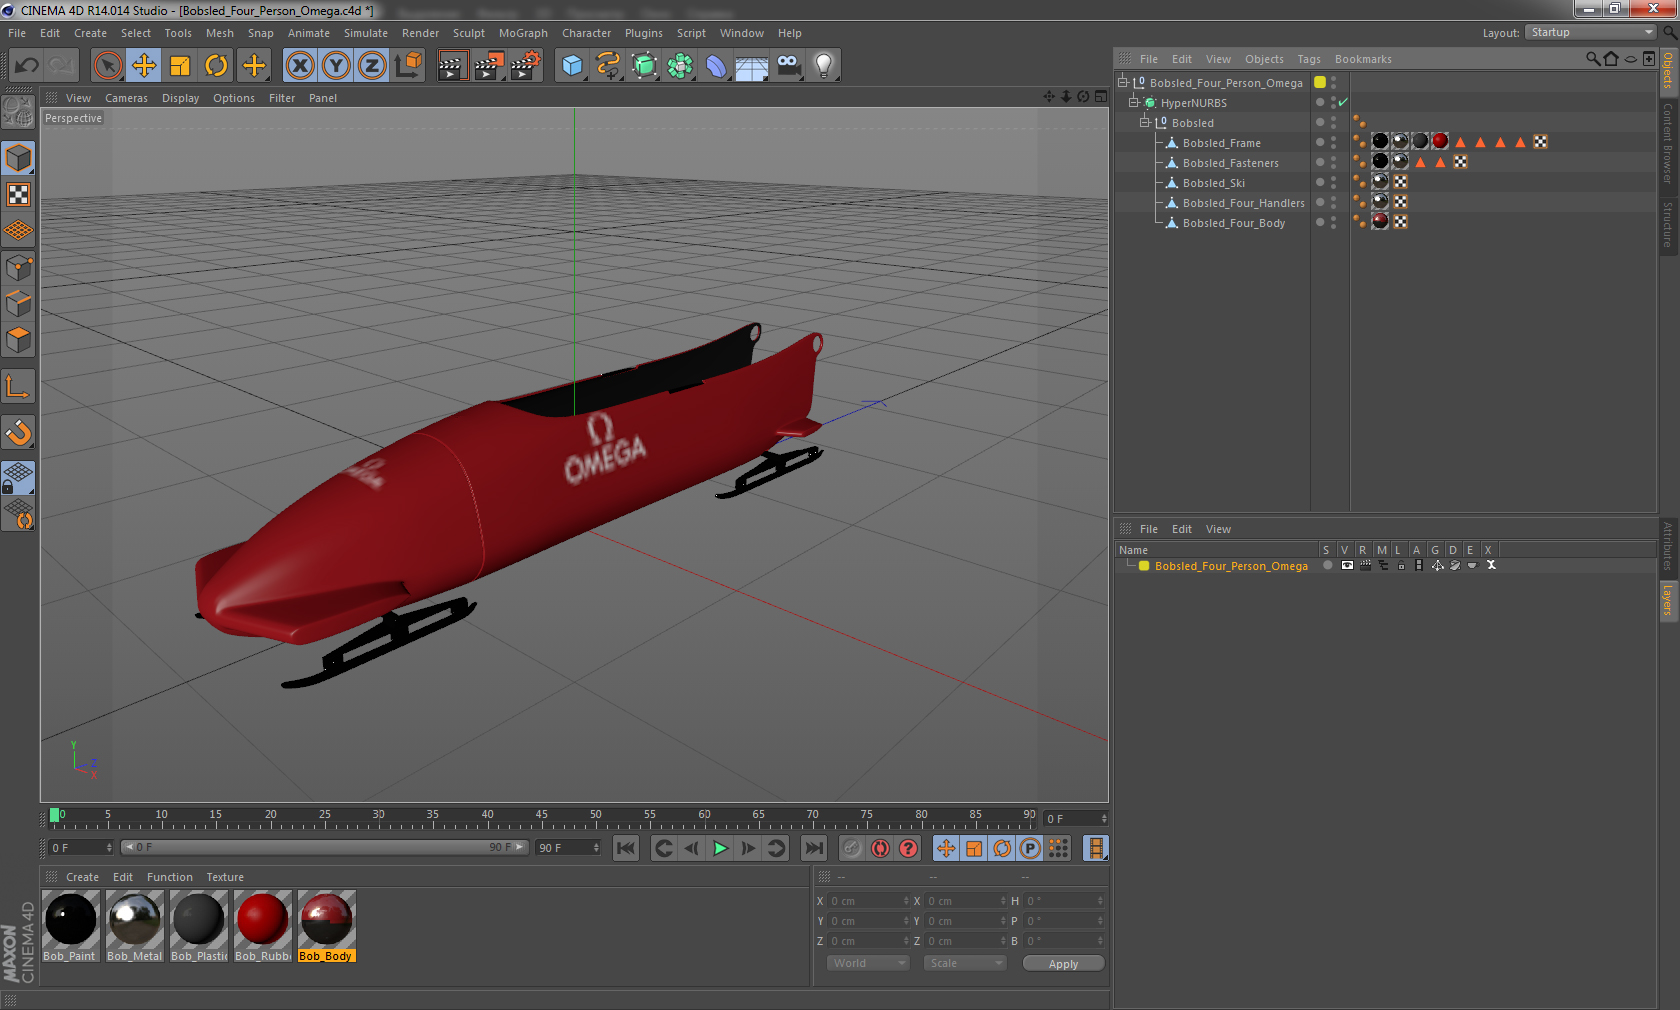
Task: Toggle Bobsled_Ski visibility dots
Action: click(x=1333, y=183)
